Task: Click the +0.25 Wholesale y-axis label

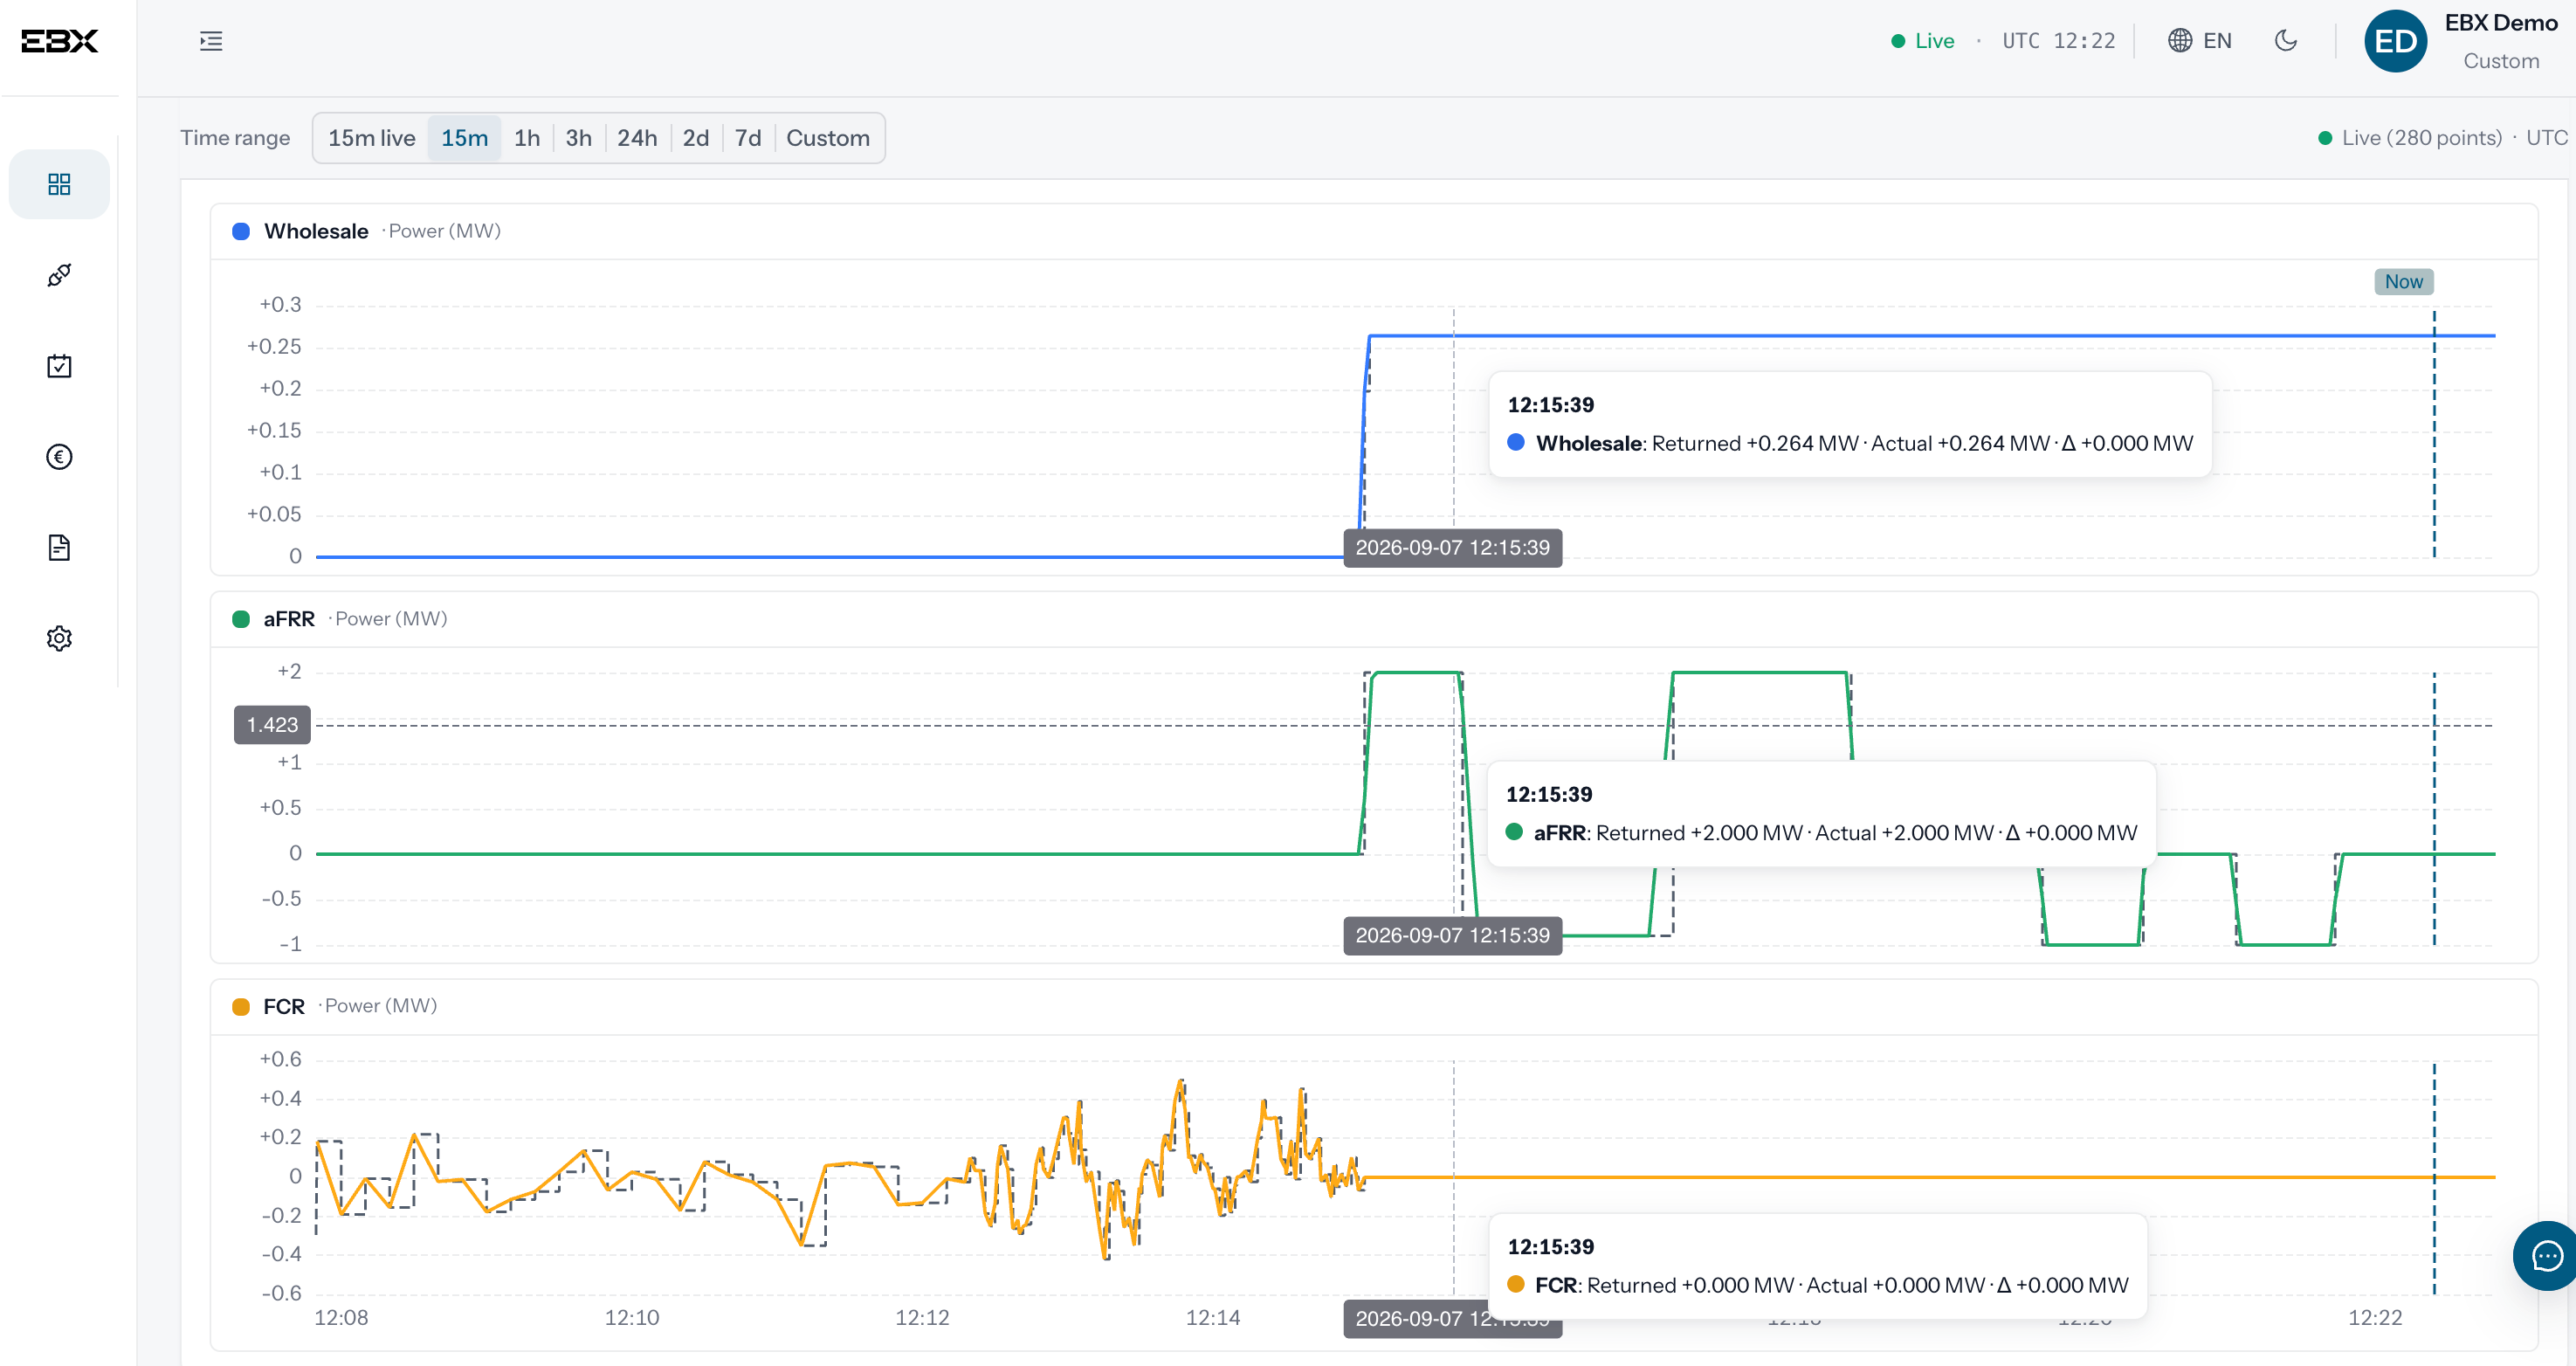Action: (x=274, y=347)
